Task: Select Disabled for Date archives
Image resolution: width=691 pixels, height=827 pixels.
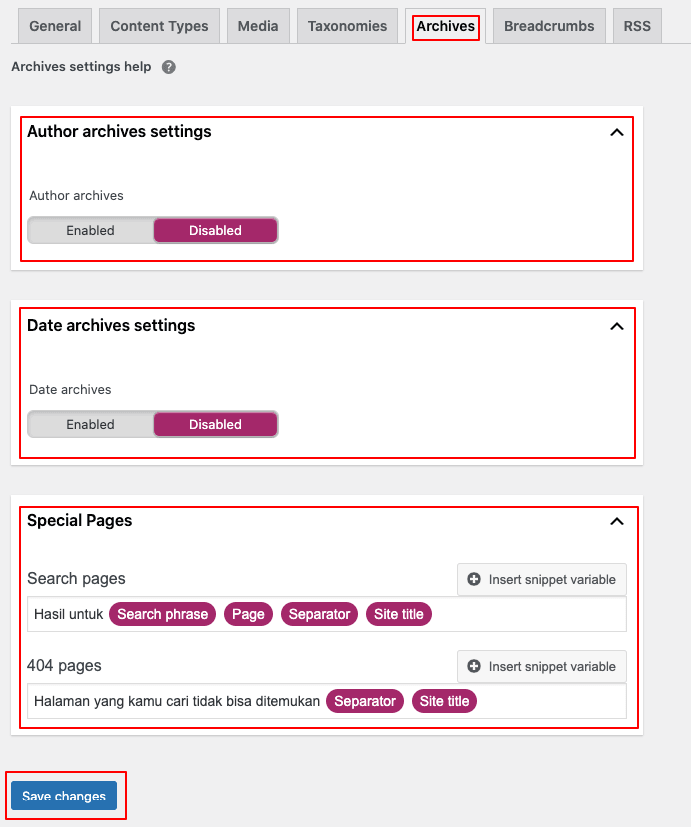Action: [215, 425]
